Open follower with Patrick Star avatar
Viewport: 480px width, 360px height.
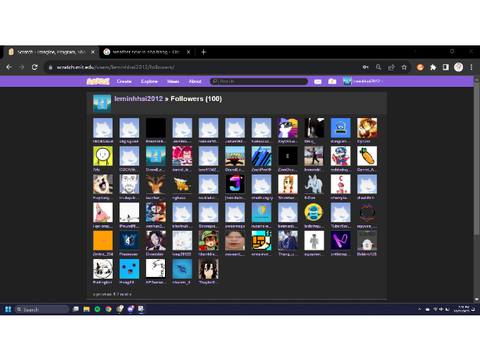[103, 212]
